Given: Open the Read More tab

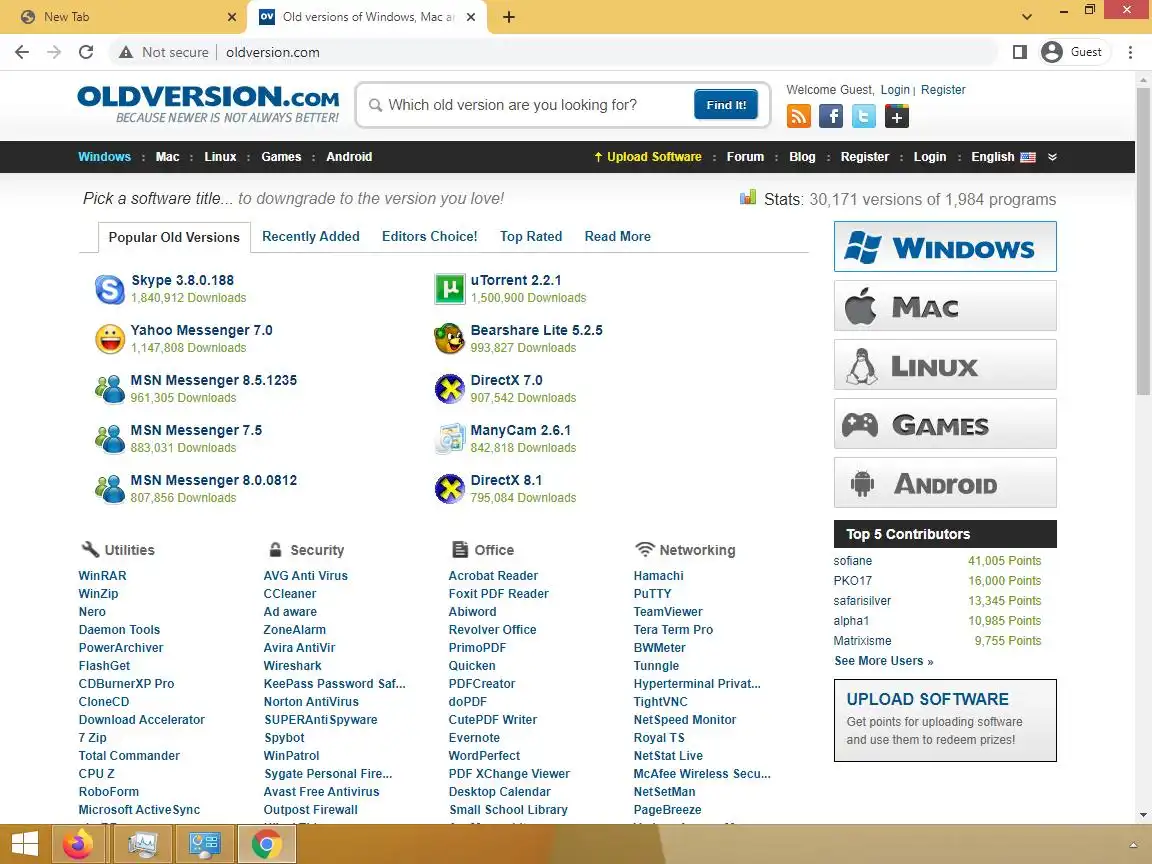Looking at the screenshot, I should tap(618, 237).
